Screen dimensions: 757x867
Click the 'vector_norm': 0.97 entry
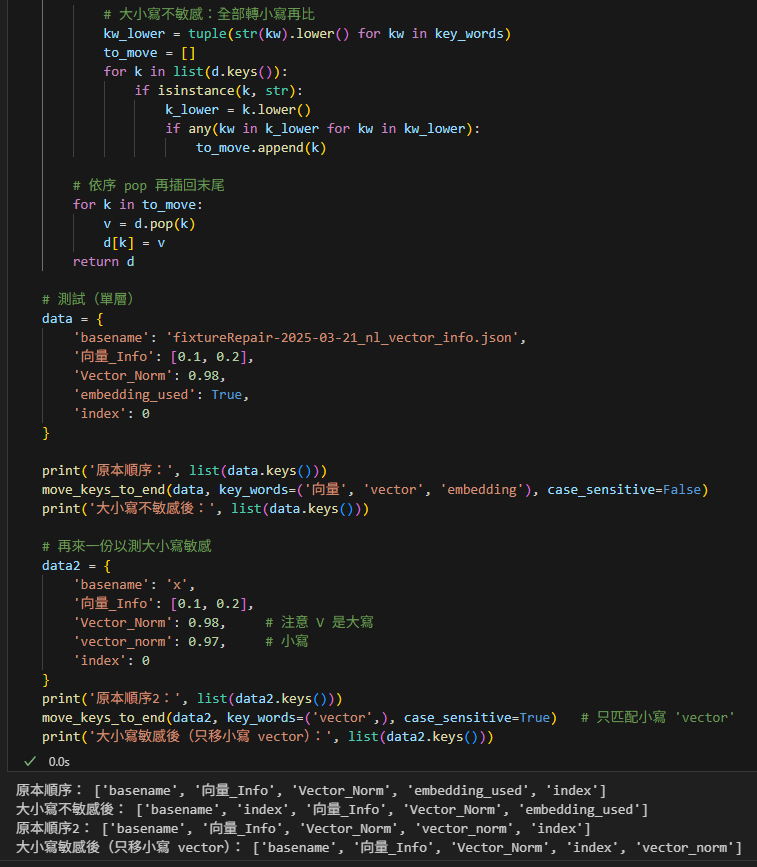pyautogui.click(x=149, y=642)
